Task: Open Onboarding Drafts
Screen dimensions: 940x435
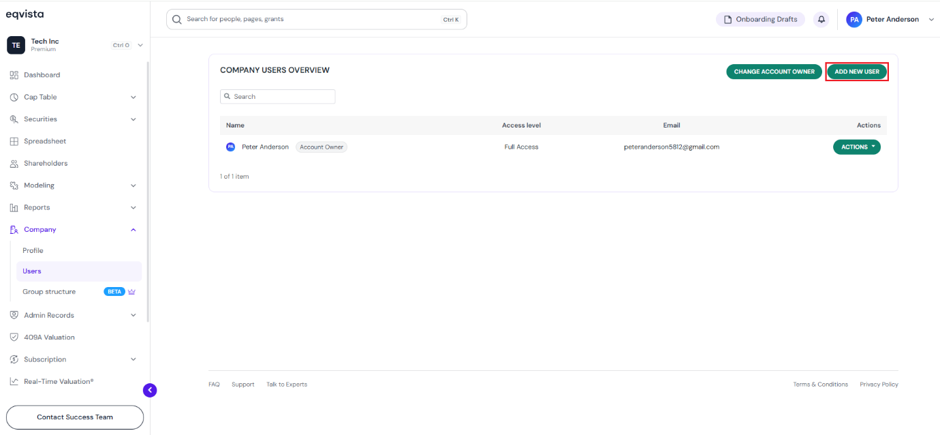Action: [760, 20]
